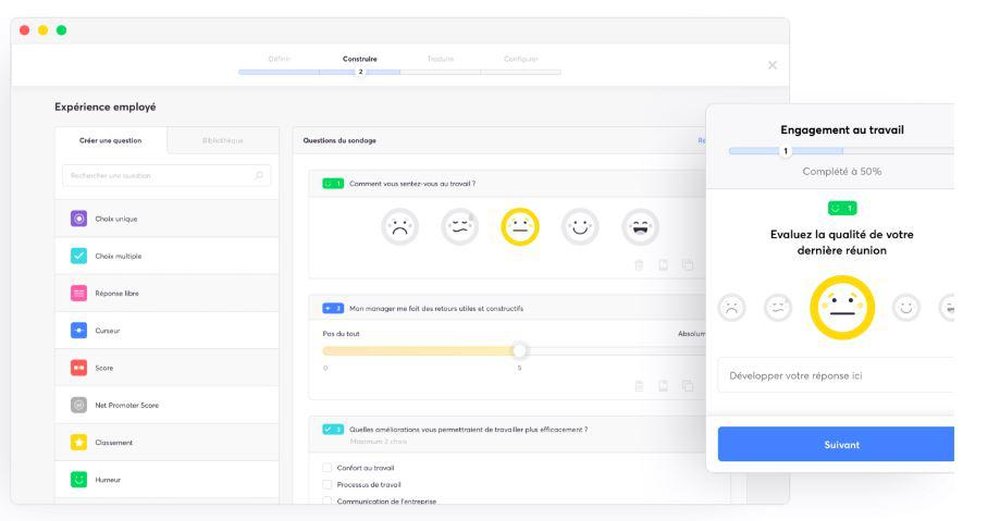Click the bookmark icon on question 2 card
This screenshot has height=521, width=1000.
[663, 386]
